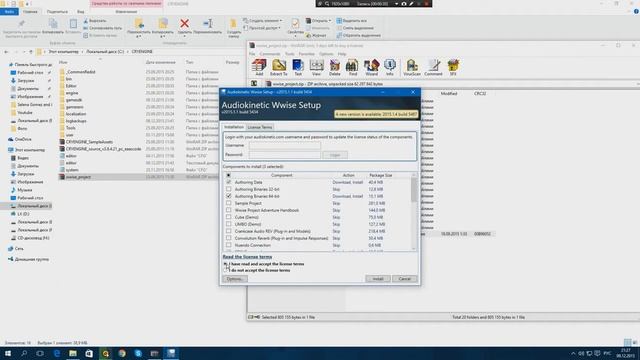Check Wwise Project Adventure Handbook component

[229, 210]
